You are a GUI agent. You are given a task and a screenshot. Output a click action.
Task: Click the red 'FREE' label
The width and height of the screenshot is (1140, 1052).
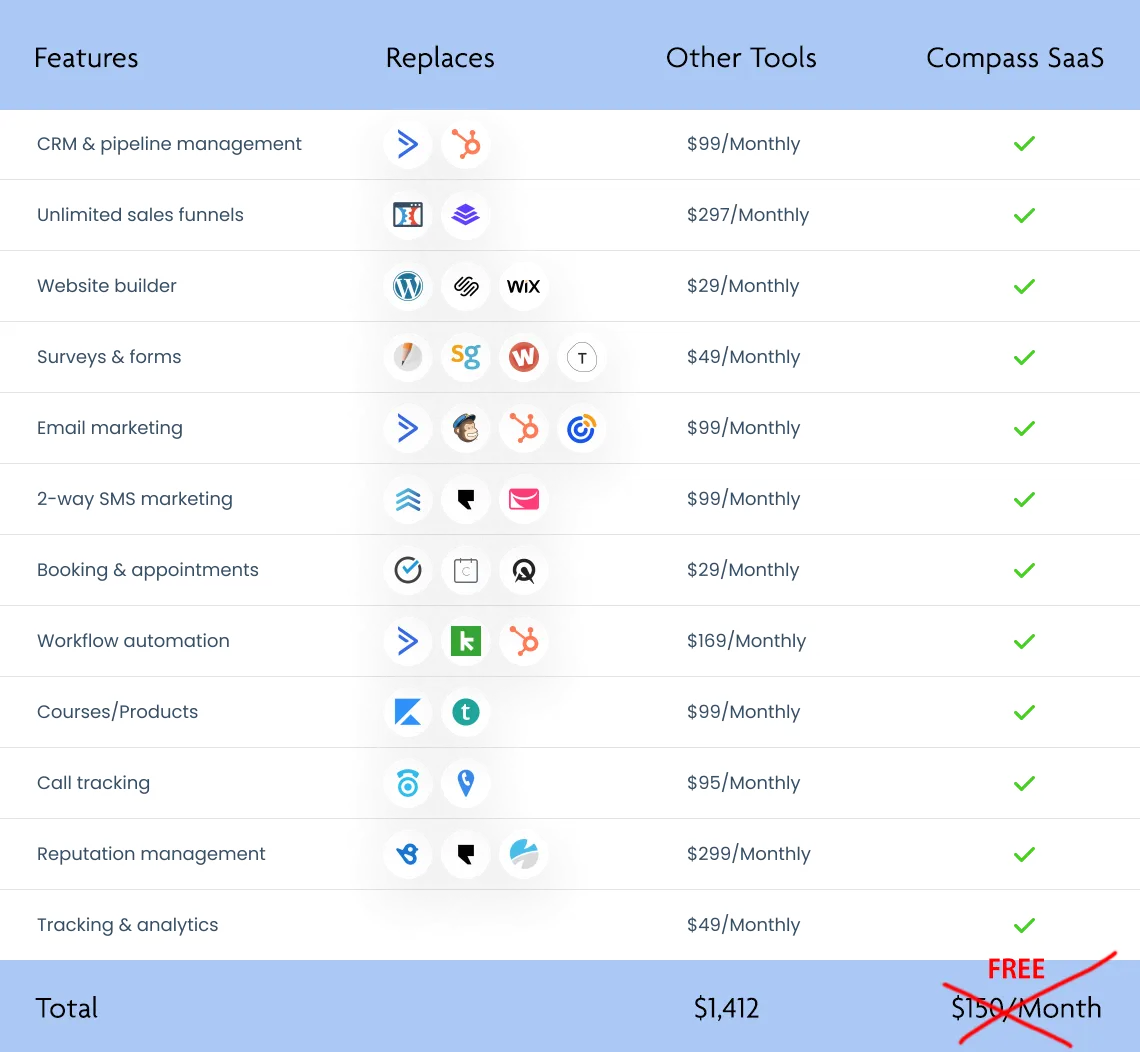(x=1016, y=969)
